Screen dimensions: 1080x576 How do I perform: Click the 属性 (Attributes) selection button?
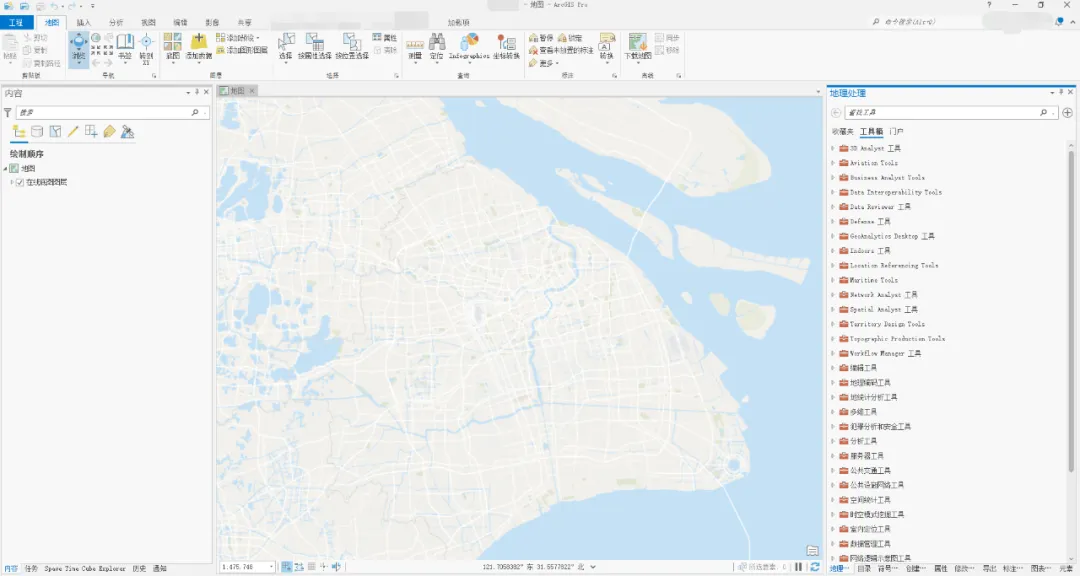[x=385, y=38]
